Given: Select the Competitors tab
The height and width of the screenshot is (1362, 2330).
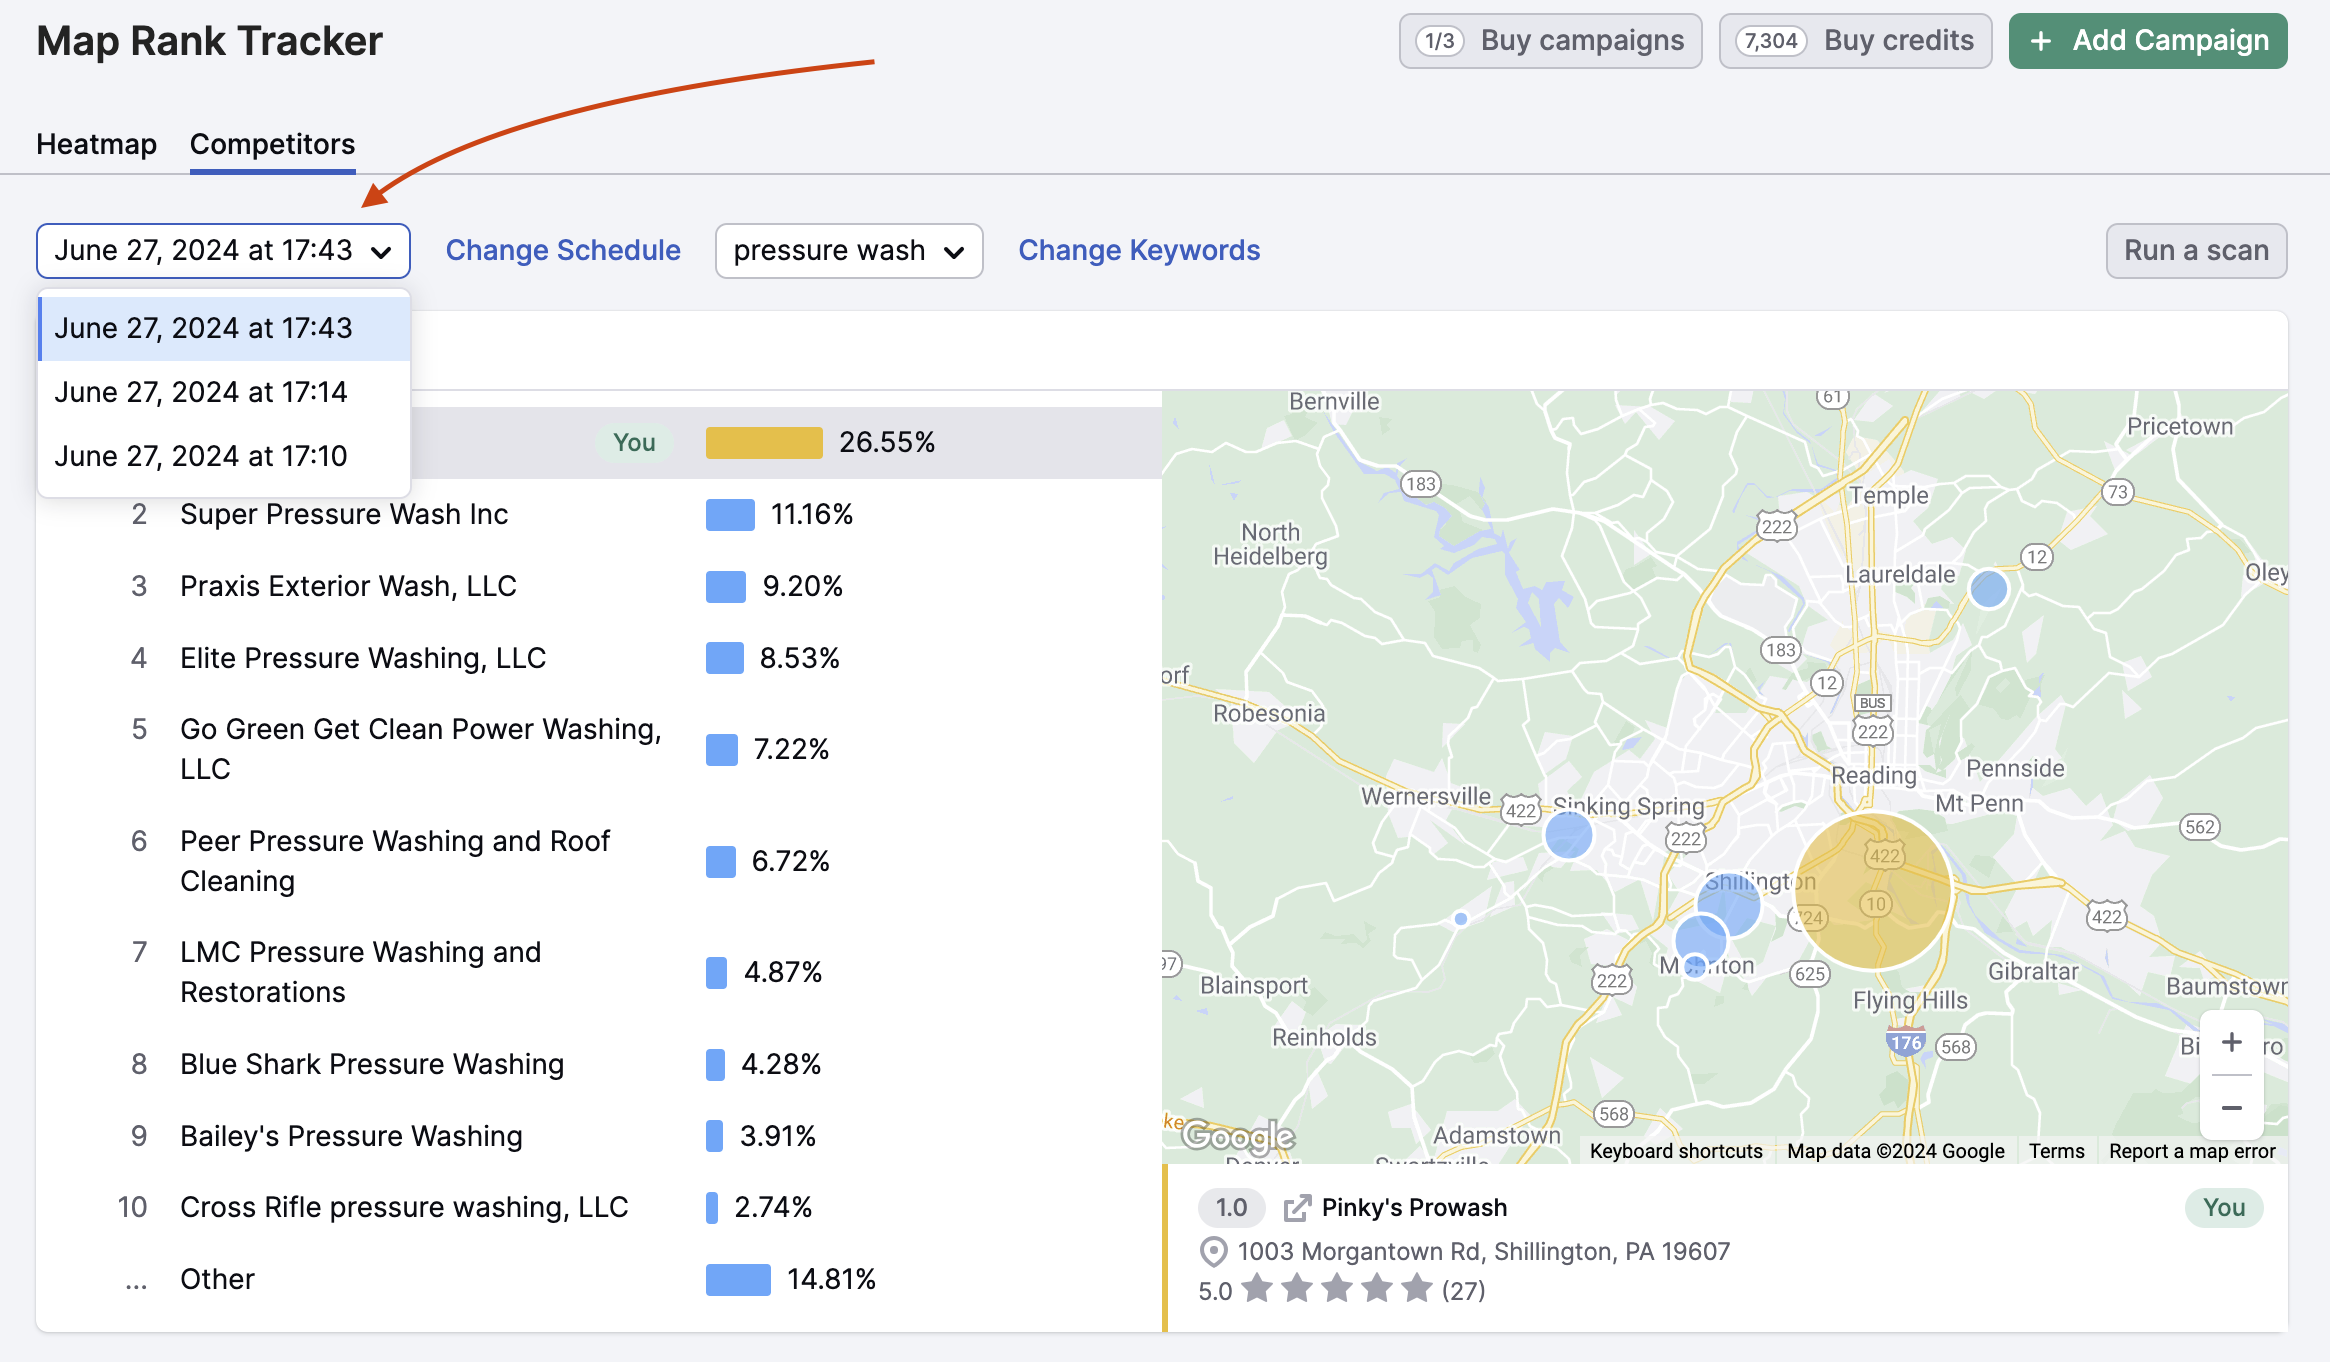Looking at the screenshot, I should pos(272,144).
